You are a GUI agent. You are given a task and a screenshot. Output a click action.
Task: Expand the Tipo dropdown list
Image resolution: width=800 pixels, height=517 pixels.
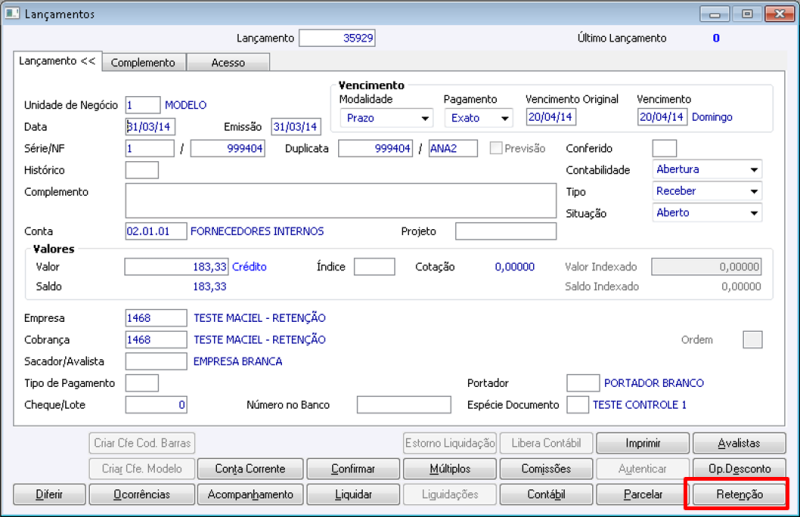click(x=707, y=191)
